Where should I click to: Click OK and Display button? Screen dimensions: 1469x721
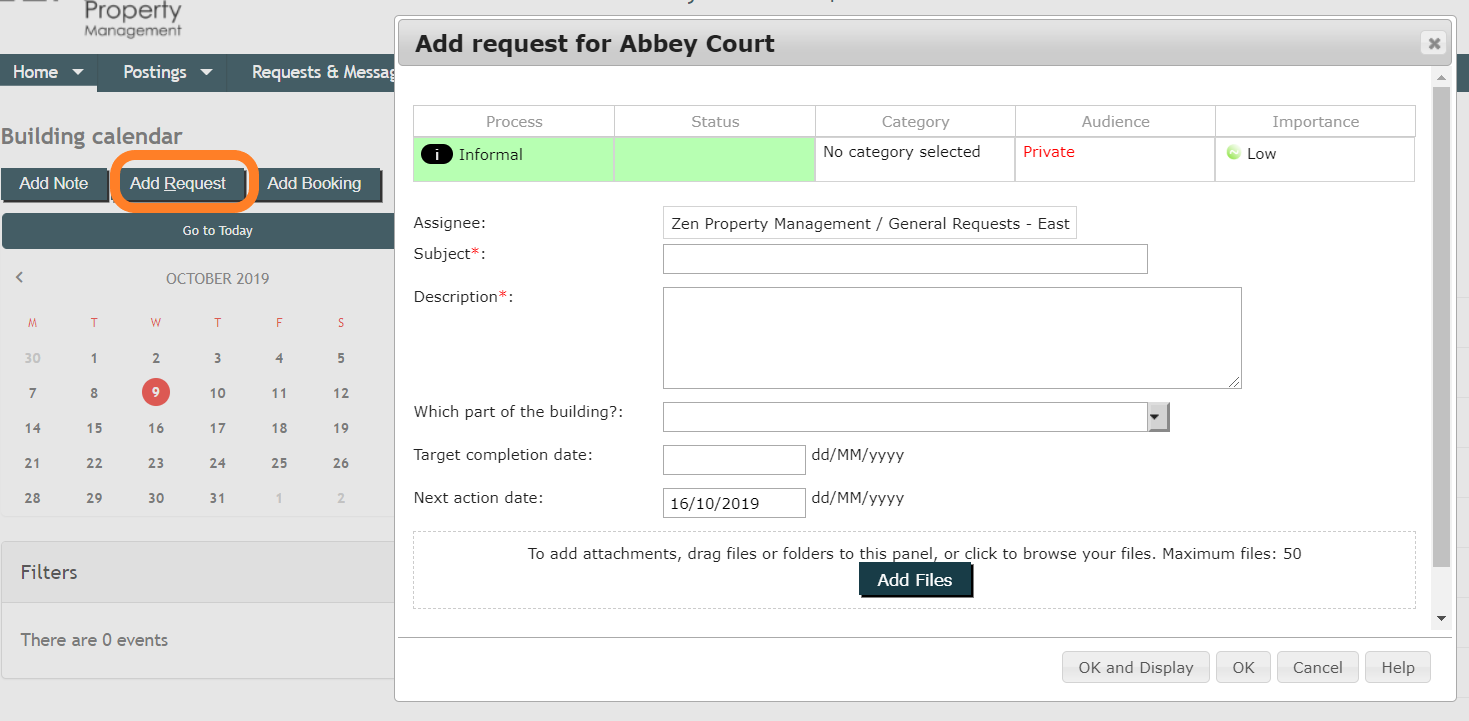point(1135,668)
